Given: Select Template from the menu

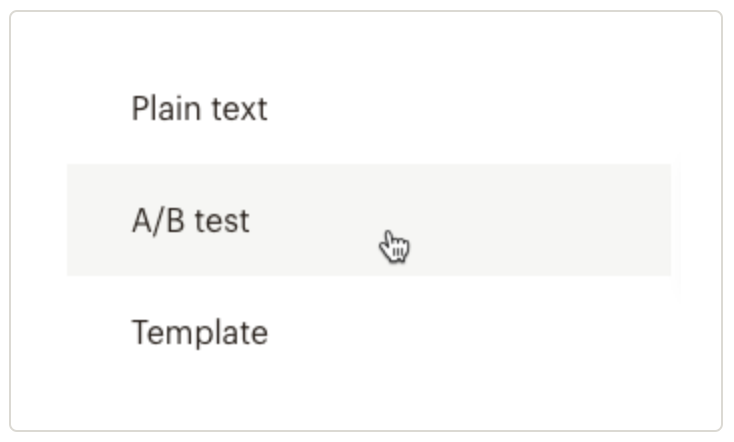Looking at the screenshot, I should pos(199,332).
